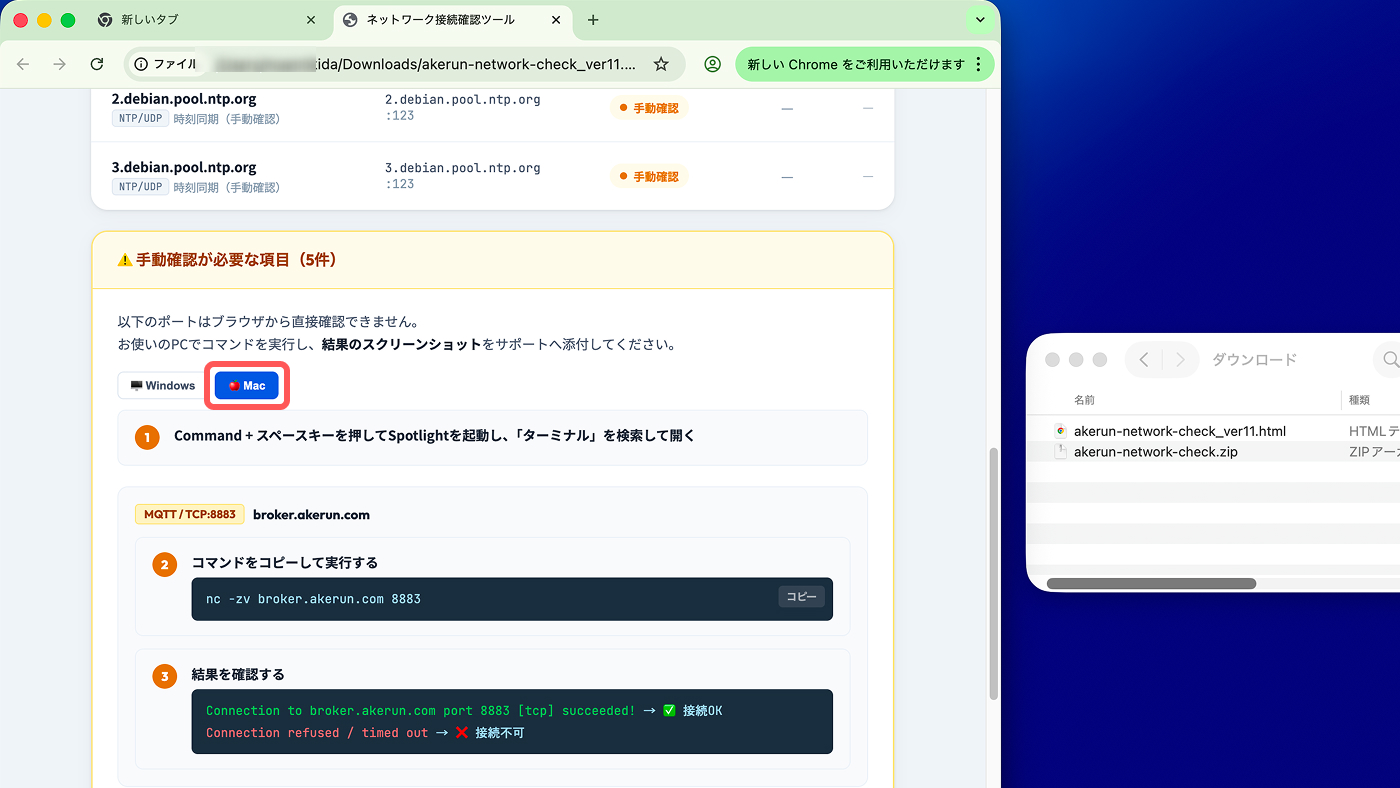
Task: Click the Connection succeeded result line
Action: pos(464,711)
